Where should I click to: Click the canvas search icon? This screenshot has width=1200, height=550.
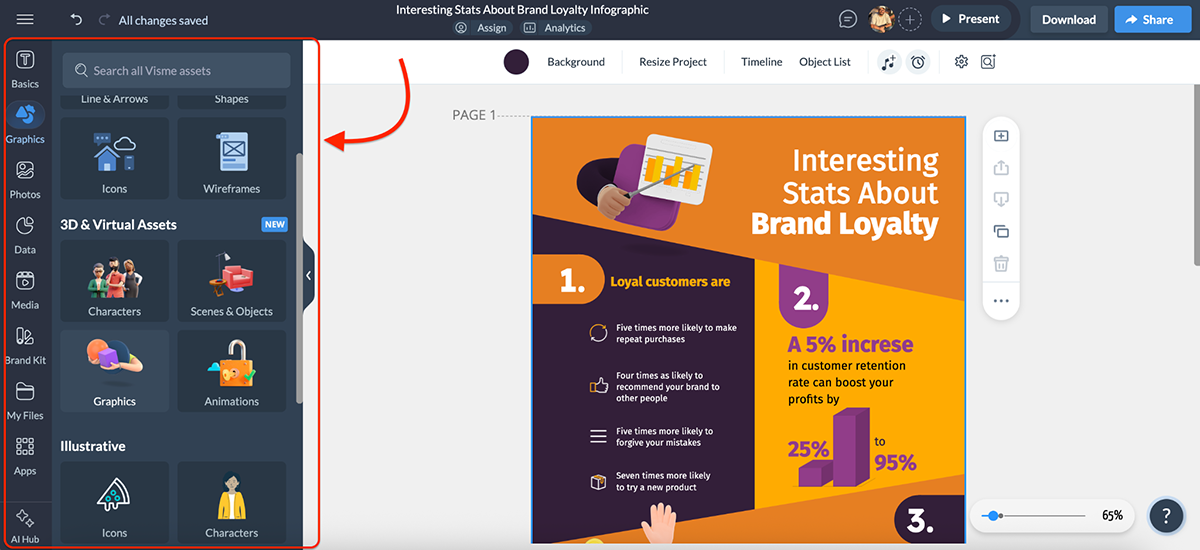point(988,62)
